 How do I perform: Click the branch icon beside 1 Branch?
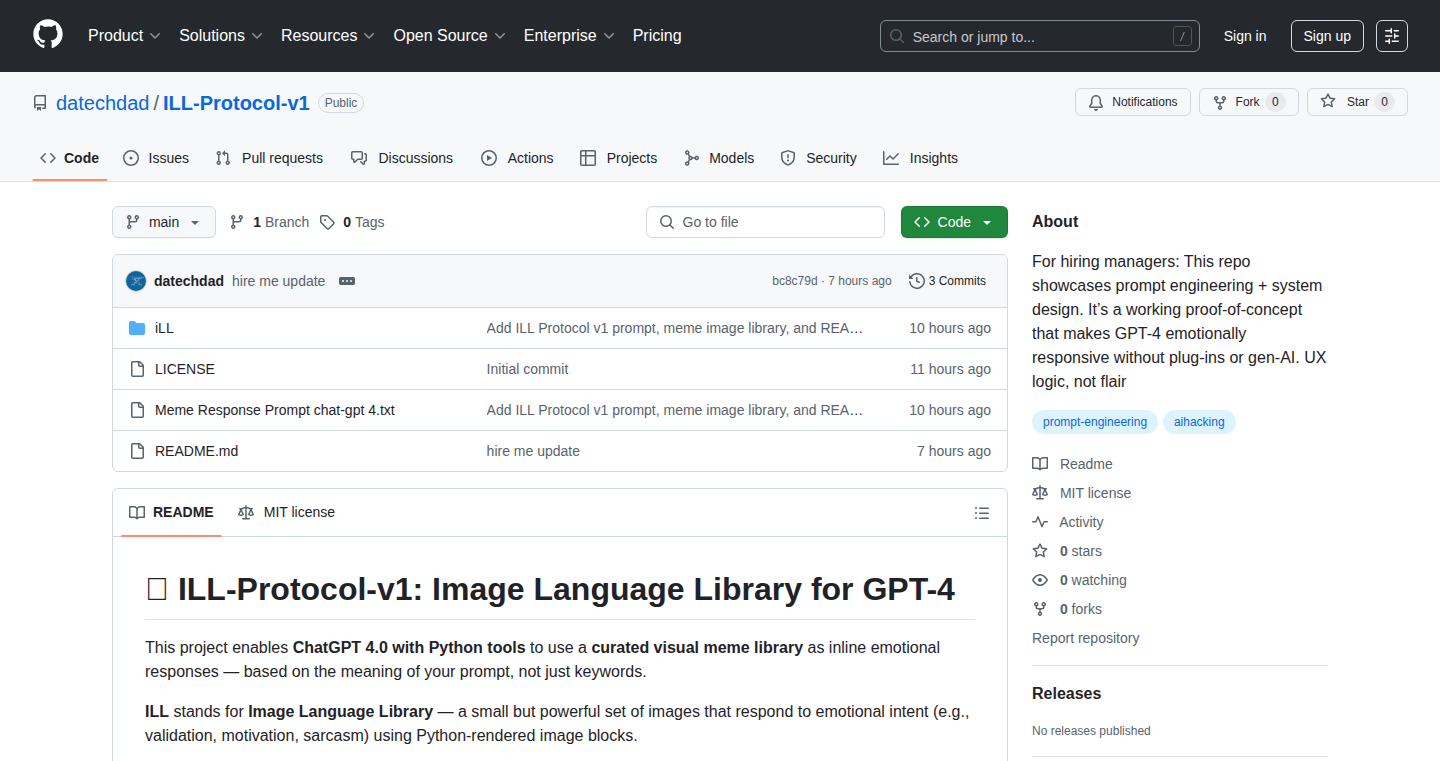coord(237,222)
